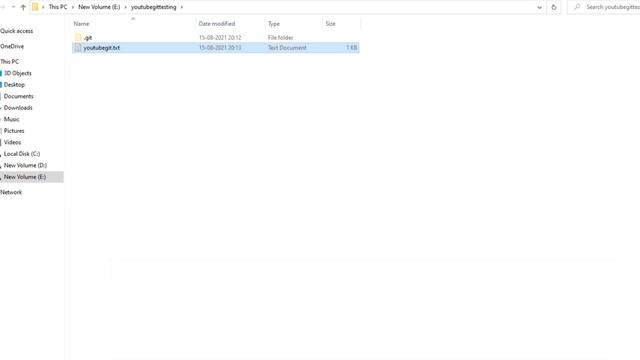Select This PC in navigation pane

tap(10, 62)
